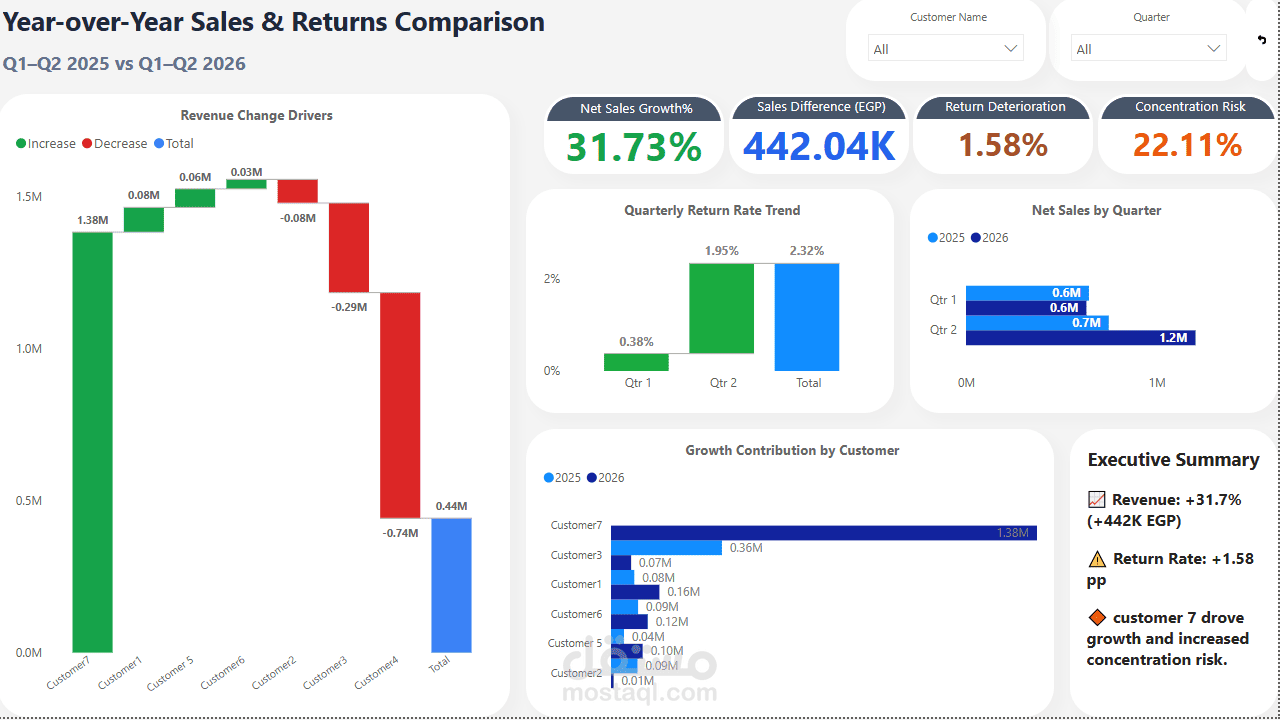The width and height of the screenshot is (1280, 720).
Task: Click the Quarterly Return Rate Trend title
Action: (712, 211)
